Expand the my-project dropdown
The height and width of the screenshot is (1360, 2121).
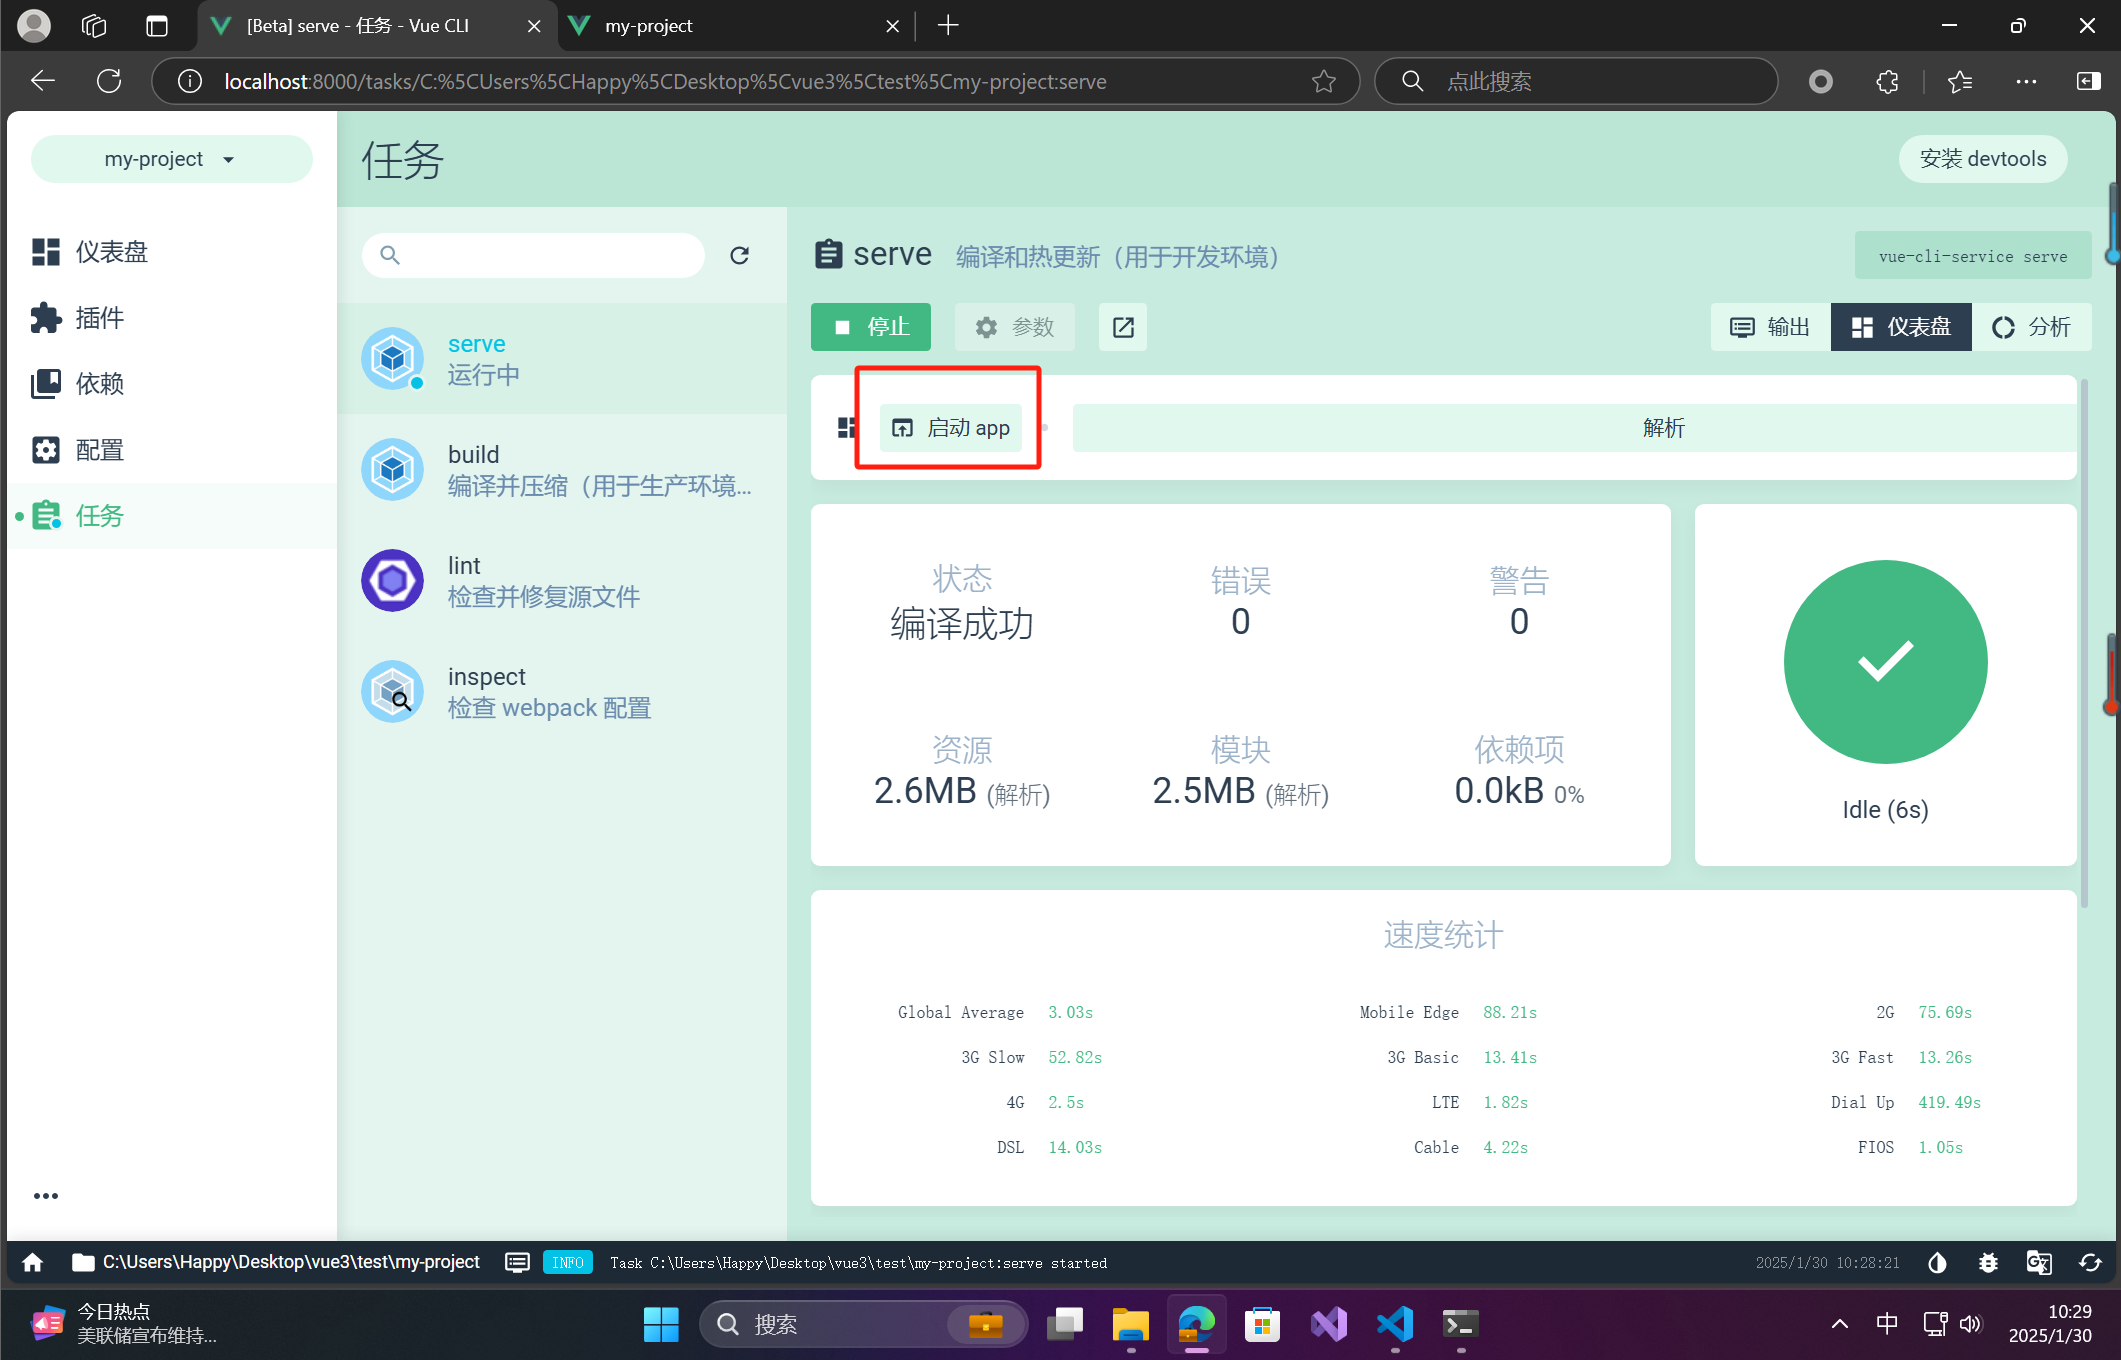pyautogui.click(x=171, y=159)
